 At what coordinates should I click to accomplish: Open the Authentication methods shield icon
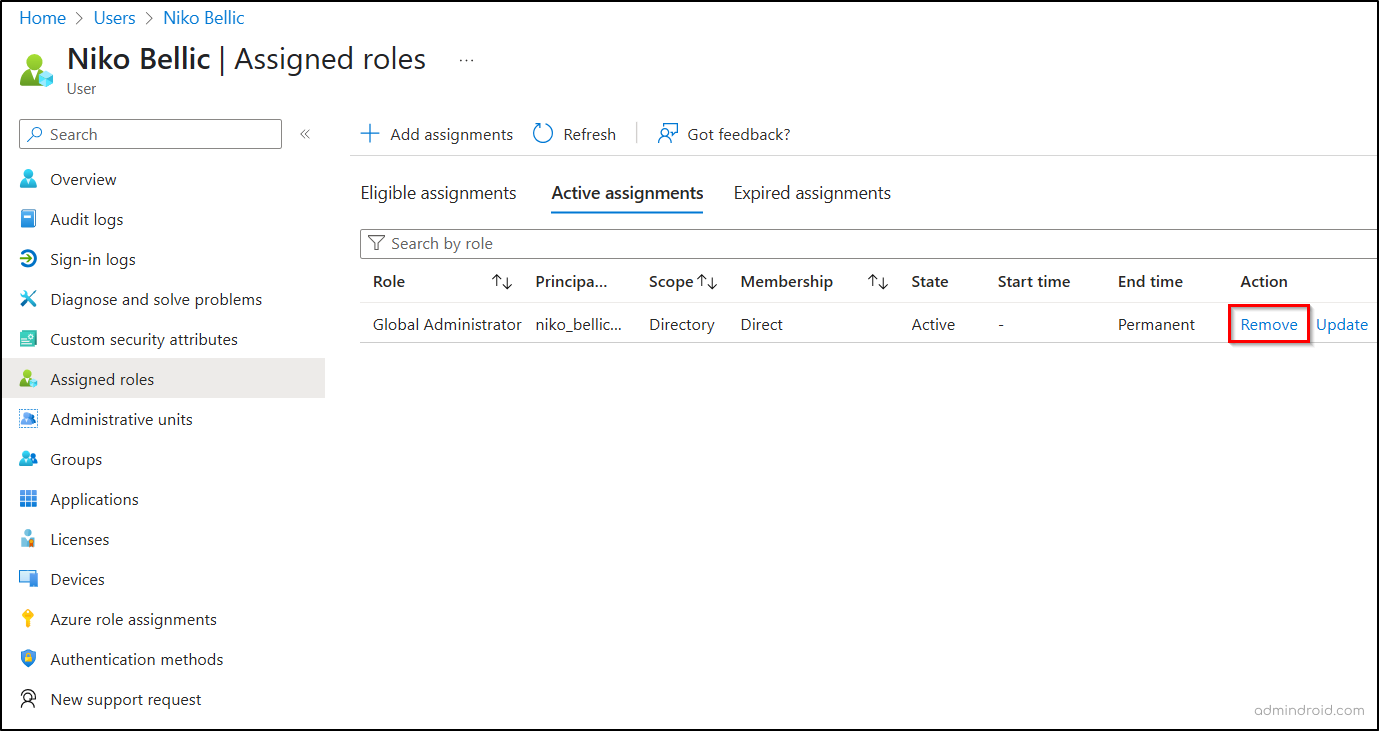click(x=28, y=659)
